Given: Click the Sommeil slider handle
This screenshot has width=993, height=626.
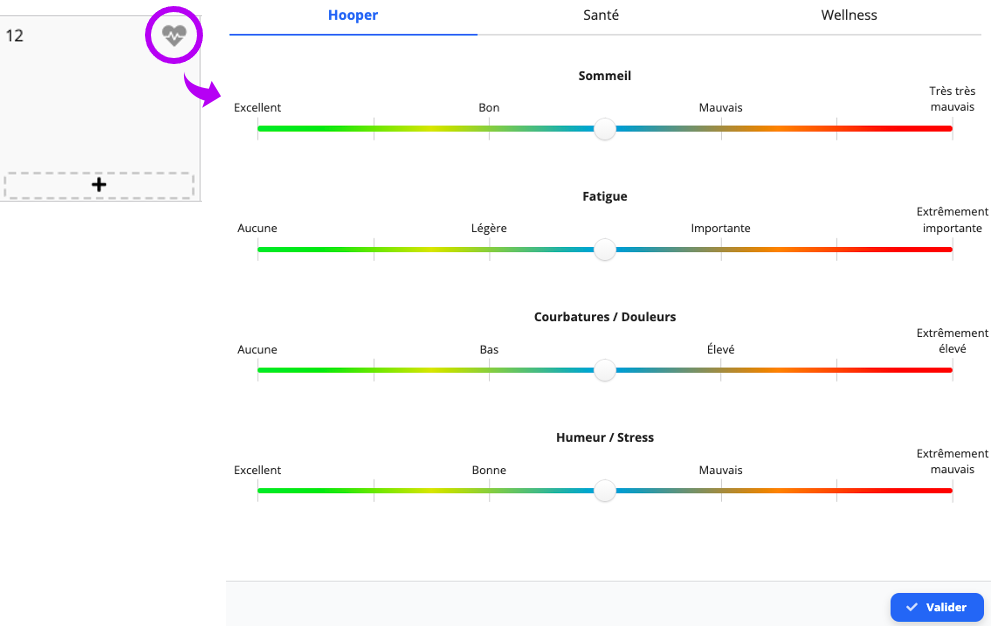Looking at the screenshot, I should 605,129.
